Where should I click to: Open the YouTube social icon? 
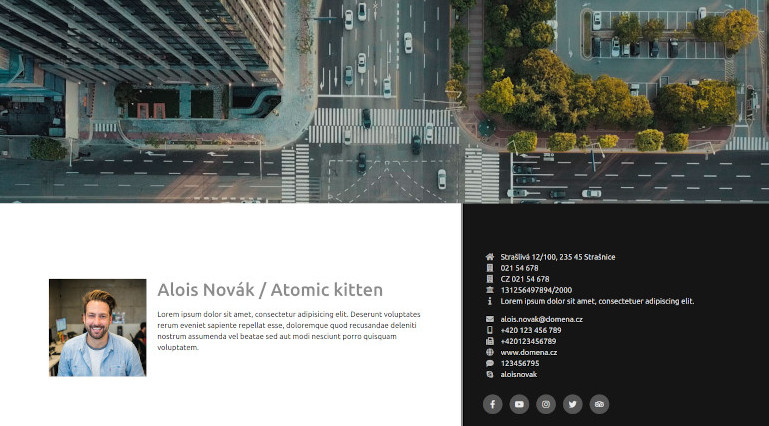coord(519,404)
